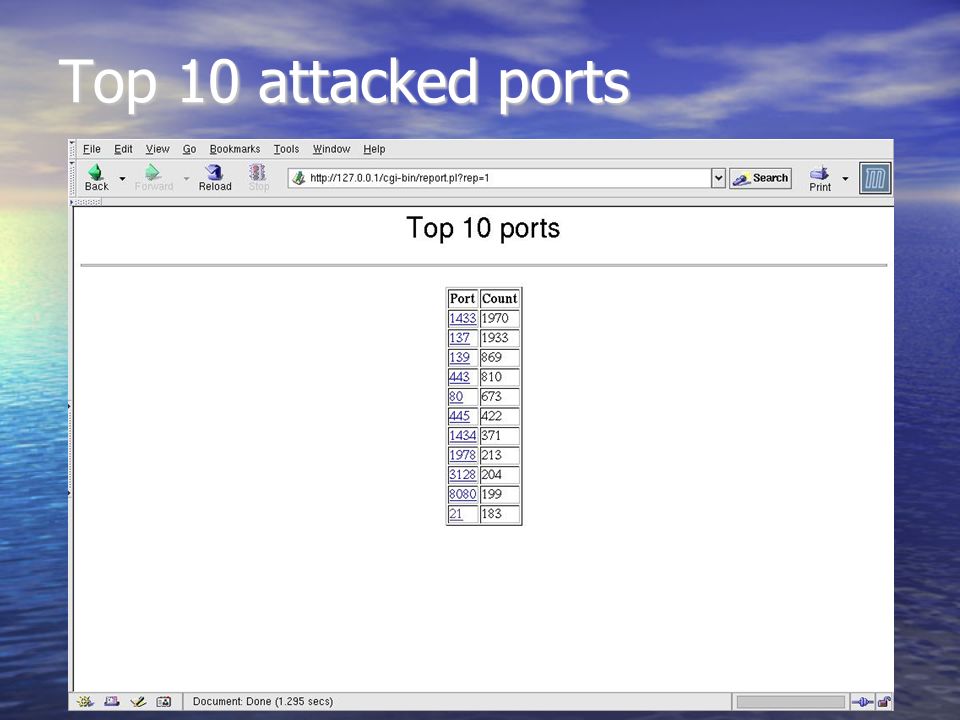The width and height of the screenshot is (960, 720).
Task: Click count value 869
Action: click(492, 358)
